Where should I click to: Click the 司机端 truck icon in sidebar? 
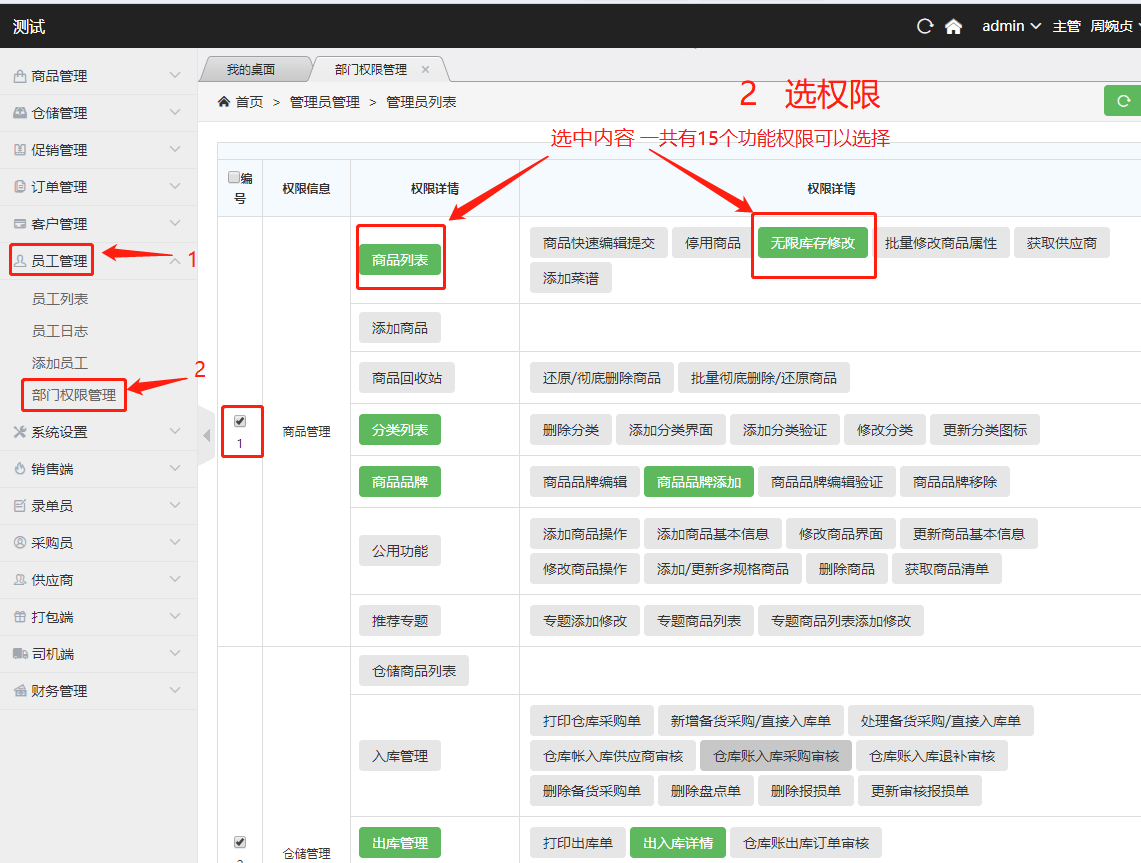tap(19, 654)
